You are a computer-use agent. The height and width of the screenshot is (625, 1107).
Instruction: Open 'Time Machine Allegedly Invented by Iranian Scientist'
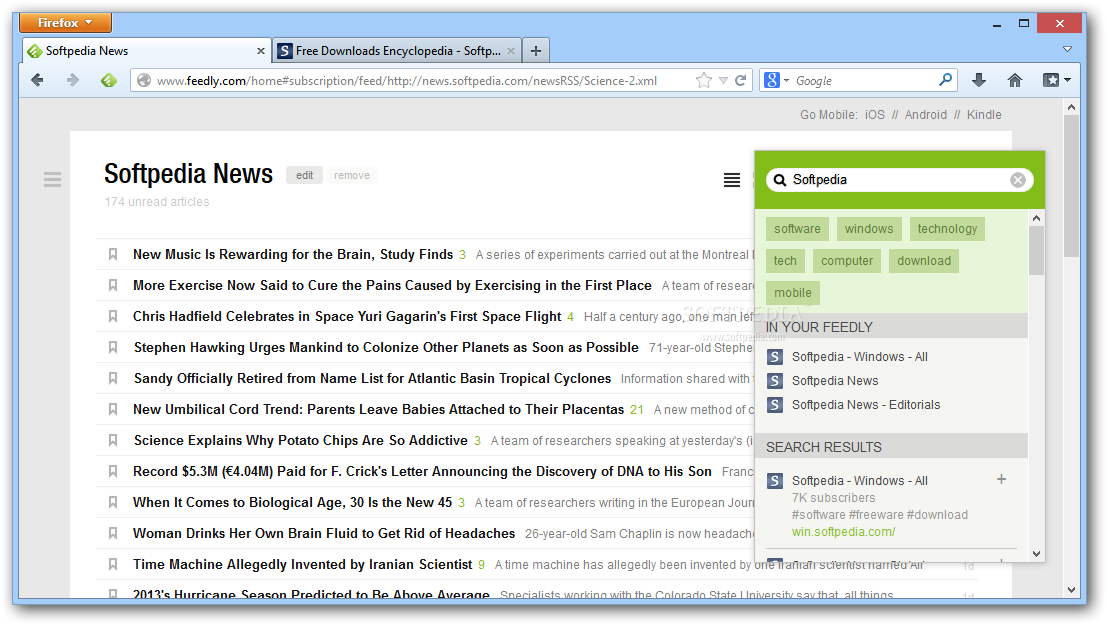click(x=302, y=564)
